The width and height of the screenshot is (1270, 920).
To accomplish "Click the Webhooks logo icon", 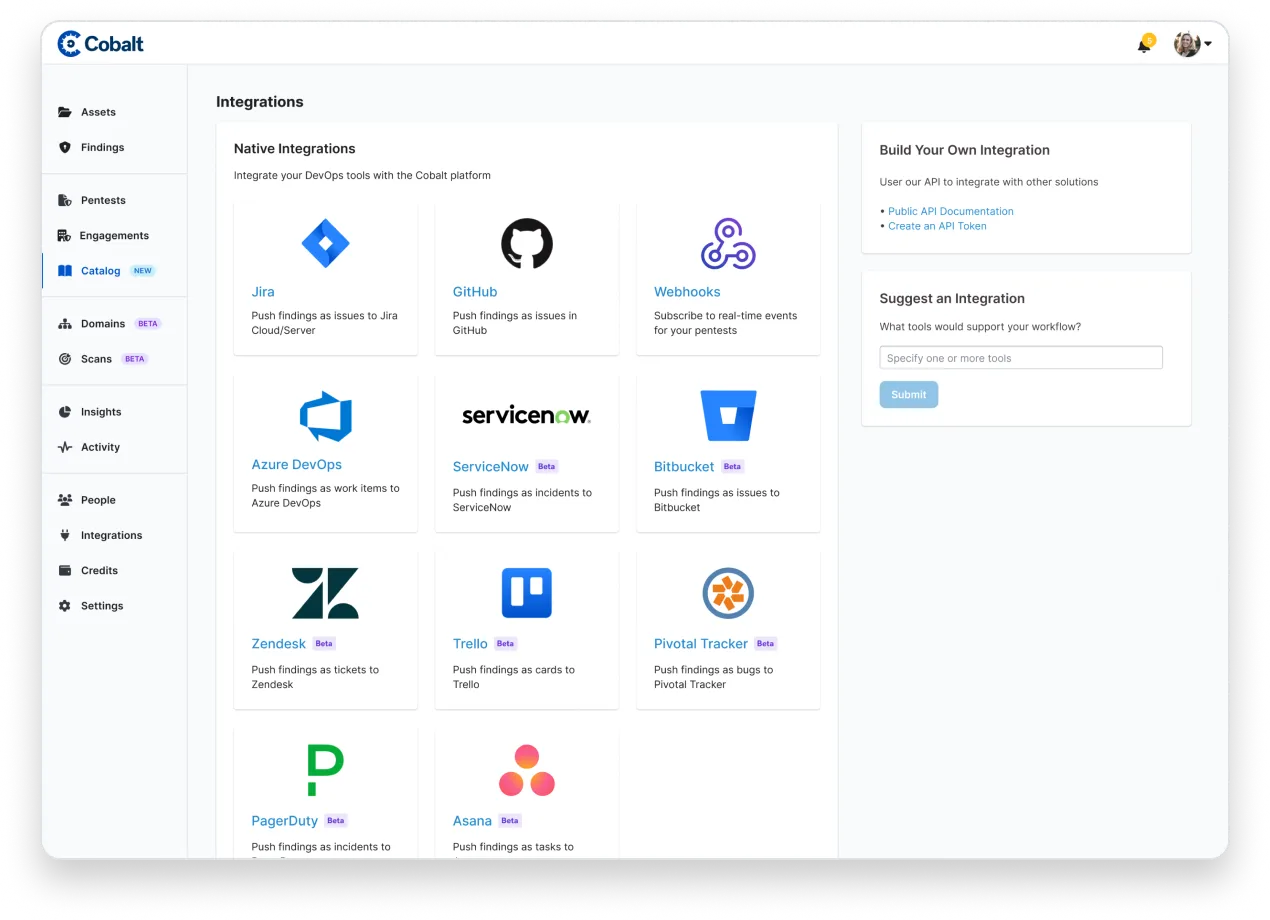I will pyautogui.click(x=728, y=243).
